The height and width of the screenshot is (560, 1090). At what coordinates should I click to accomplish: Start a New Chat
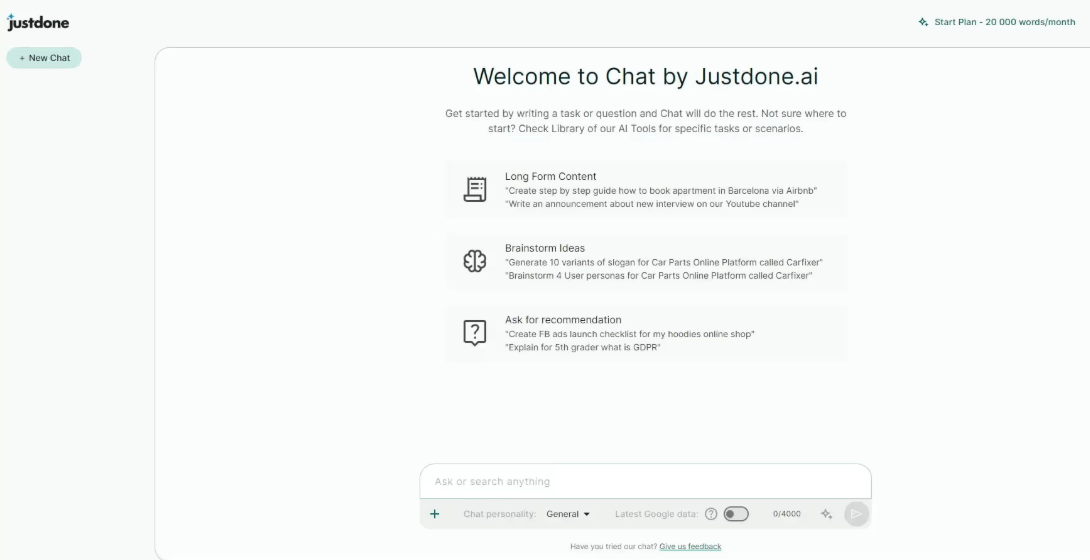pos(44,58)
